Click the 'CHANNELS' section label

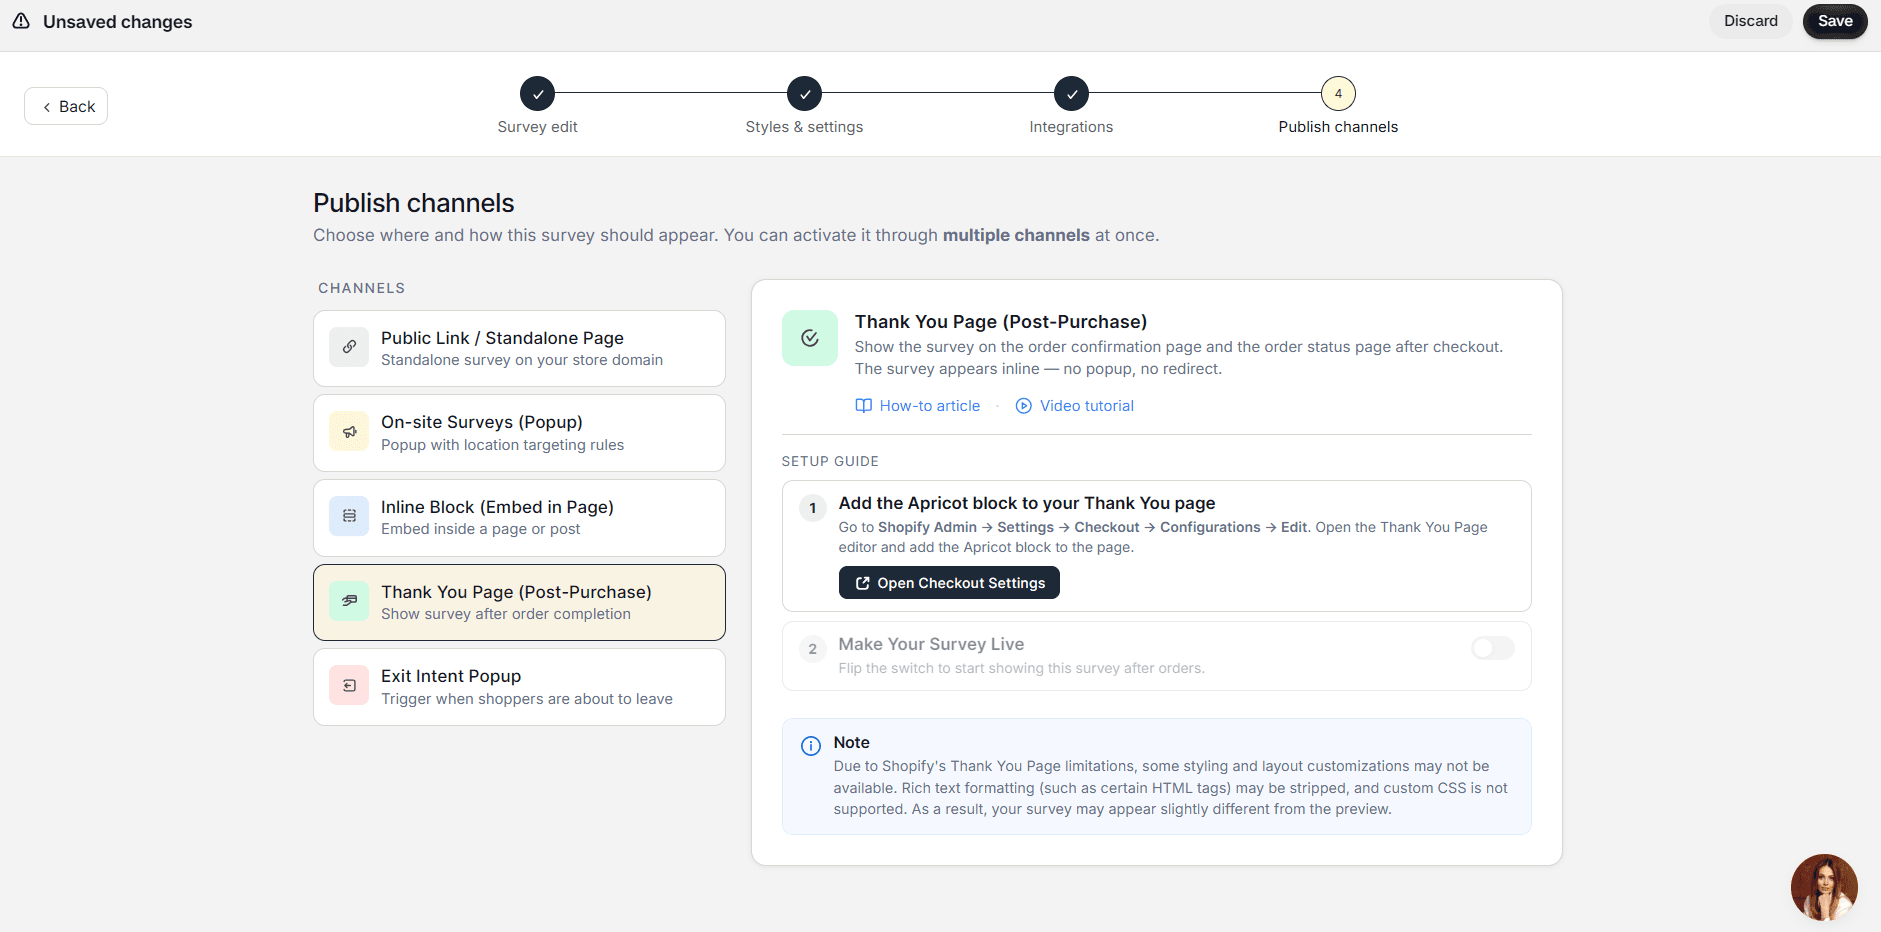(x=362, y=288)
